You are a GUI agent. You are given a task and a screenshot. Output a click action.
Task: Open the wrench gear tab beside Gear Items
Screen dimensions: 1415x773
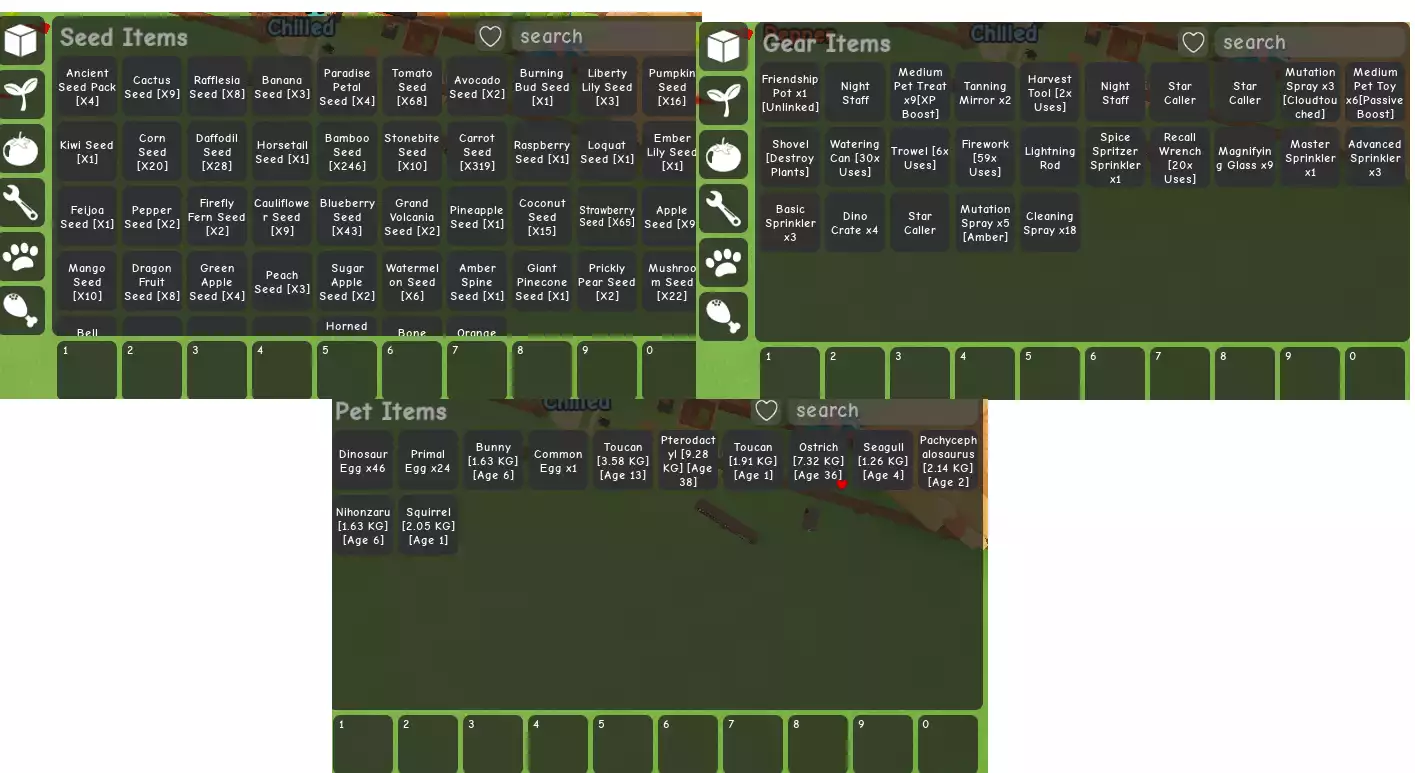(x=723, y=209)
